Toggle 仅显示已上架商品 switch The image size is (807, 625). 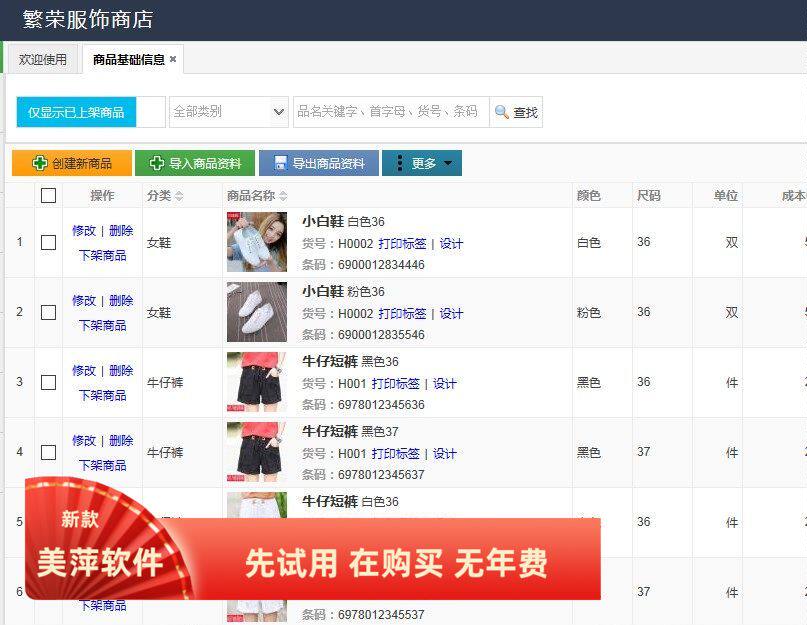(91, 112)
